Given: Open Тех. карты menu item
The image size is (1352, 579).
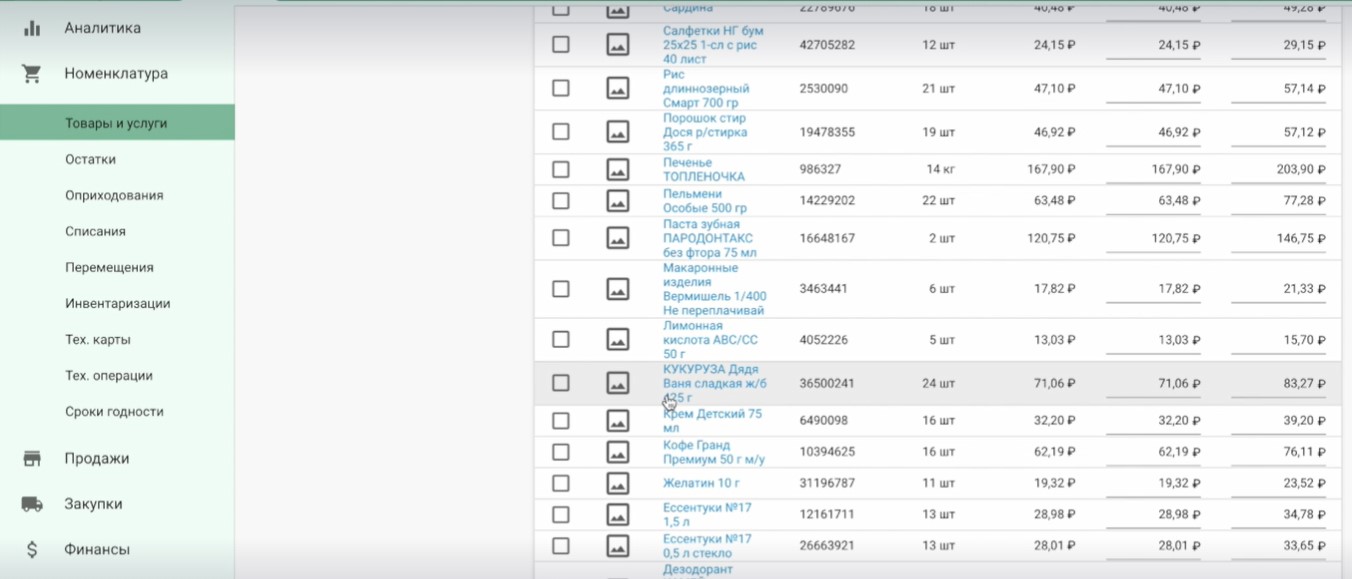Looking at the screenshot, I should [x=98, y=339].
